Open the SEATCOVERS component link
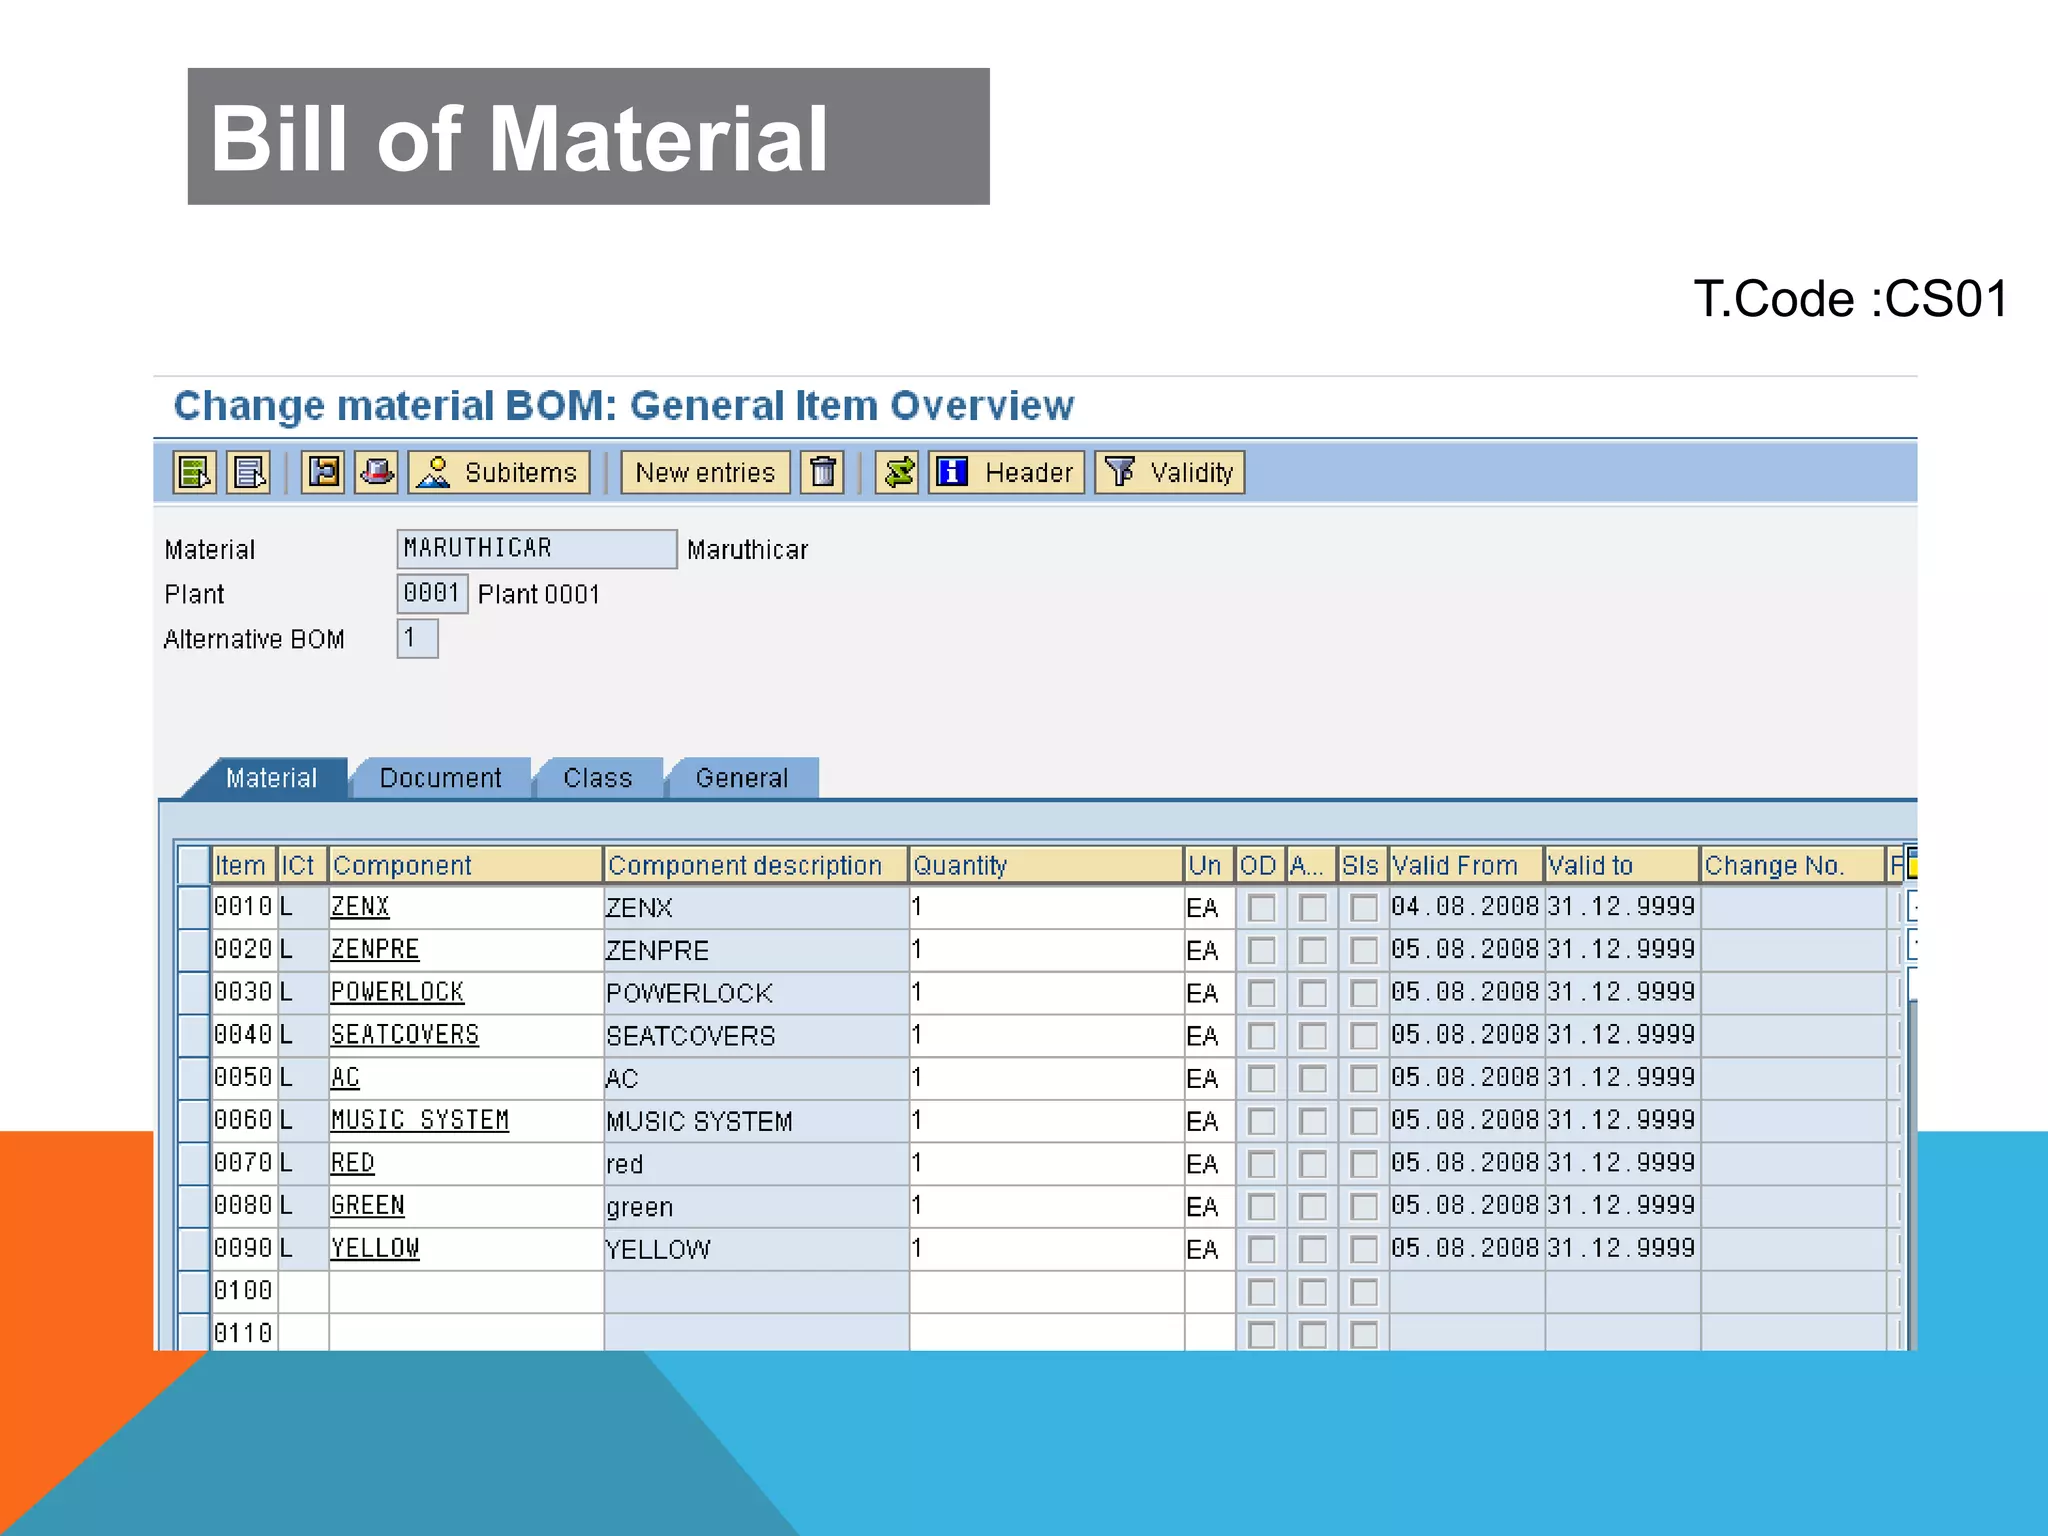The width and height of the screenshot is (2048, 1536). (x=405, y=1035)
